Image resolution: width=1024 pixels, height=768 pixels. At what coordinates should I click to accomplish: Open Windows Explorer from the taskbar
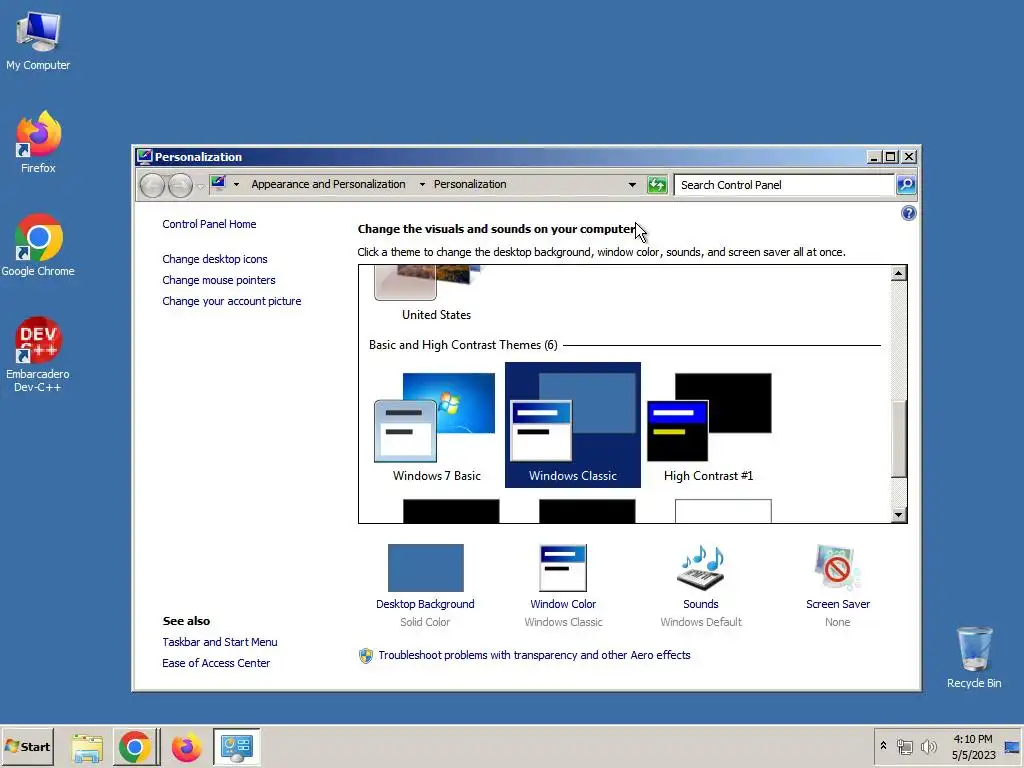pos(87,747)
